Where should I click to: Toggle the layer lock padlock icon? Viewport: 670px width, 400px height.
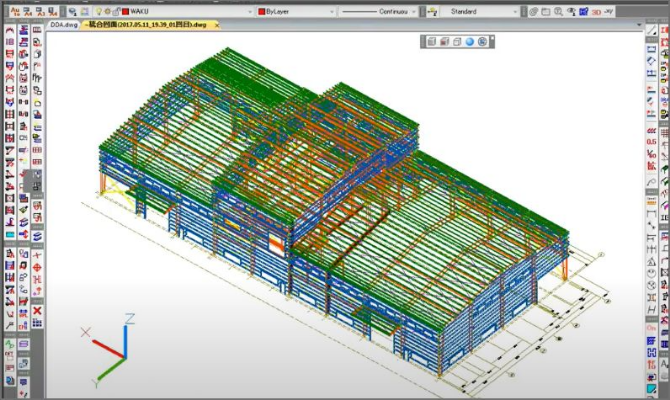coord(116,12)
